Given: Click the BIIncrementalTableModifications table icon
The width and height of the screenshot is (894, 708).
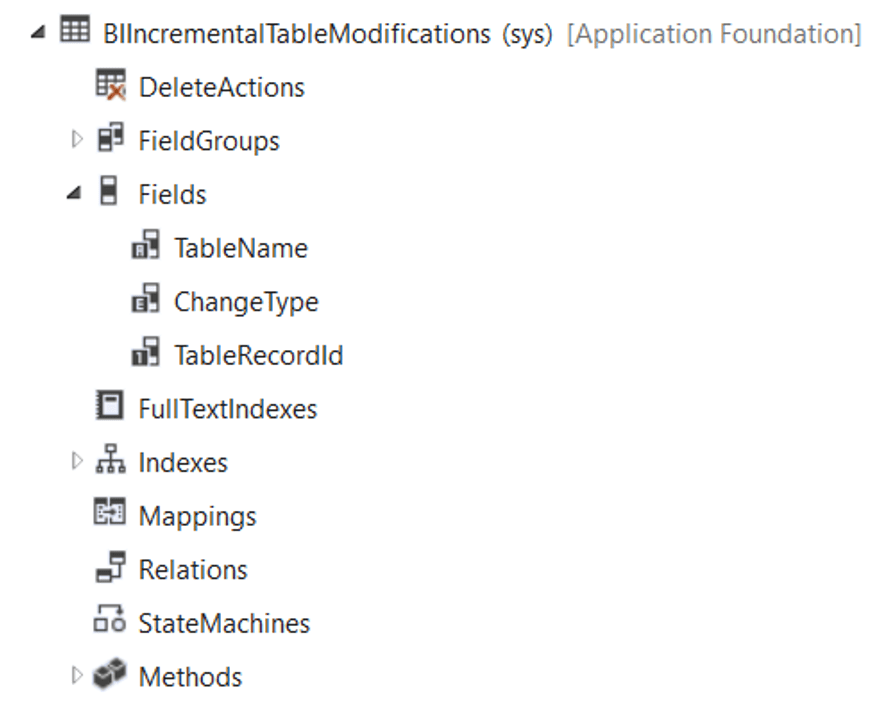Looking at the screenshot, I should (75, 32).
